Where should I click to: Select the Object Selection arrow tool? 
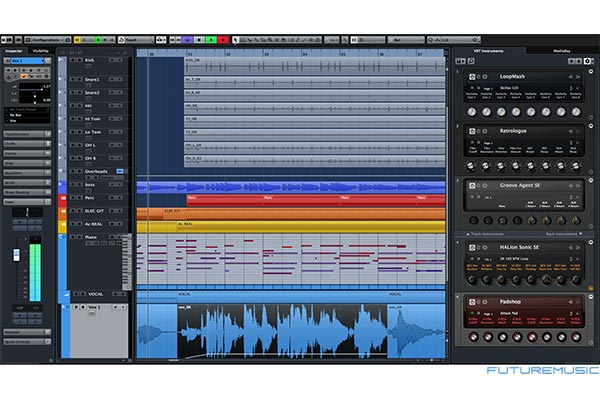(x=235, y=40)
